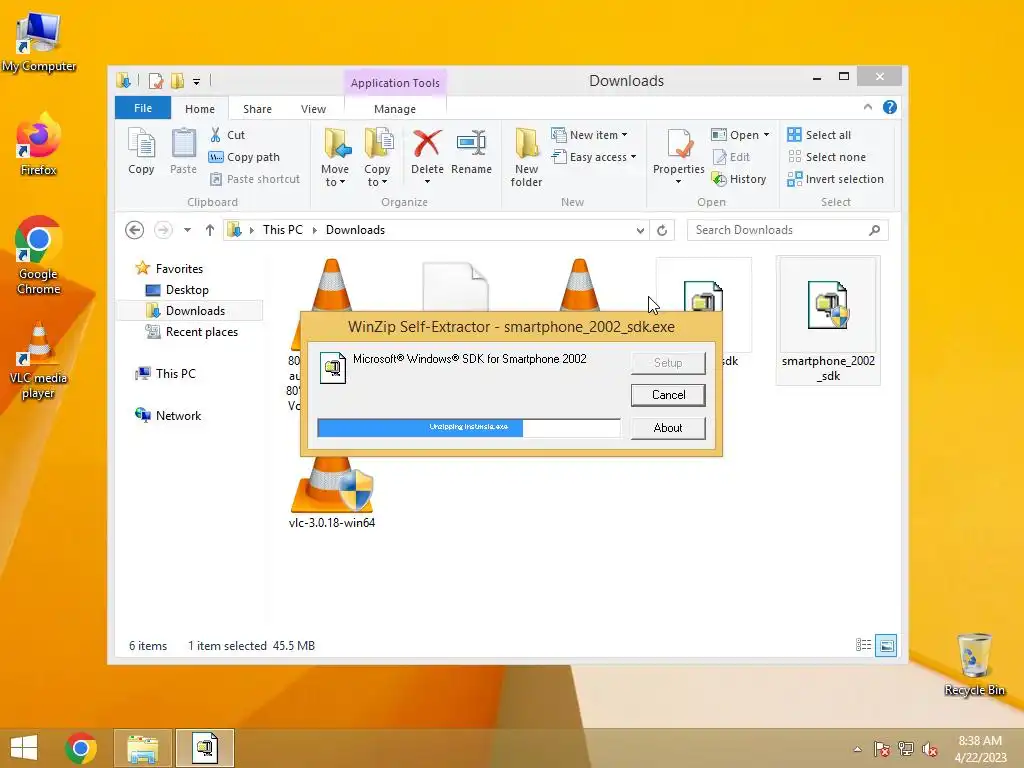Select My Computer desktop icon
The image size is (1024, 768).
(x=39, y=42)
